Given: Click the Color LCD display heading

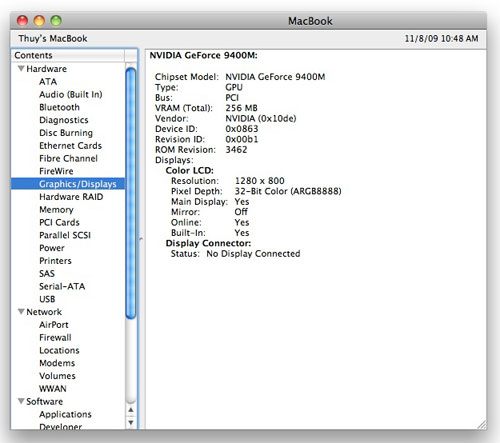Looking at the screenshot, I should click(189, 170).
